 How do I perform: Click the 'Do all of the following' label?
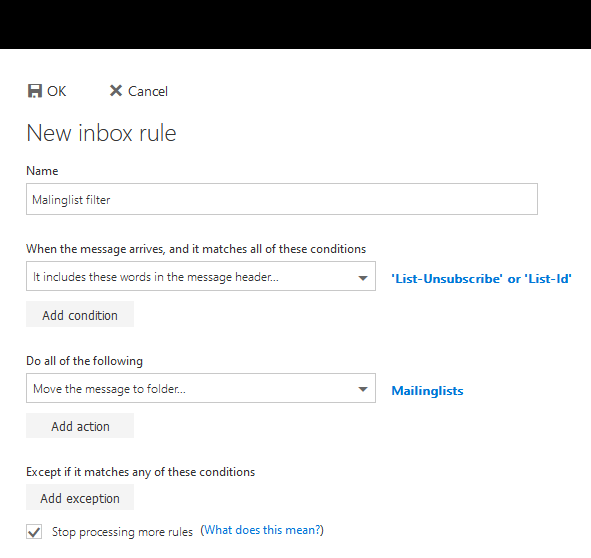pos(84,361)
